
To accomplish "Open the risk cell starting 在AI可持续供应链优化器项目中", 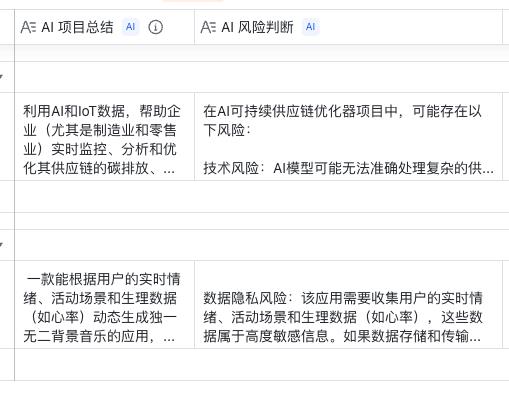I will pyautogui.click(x=348, y=137).
